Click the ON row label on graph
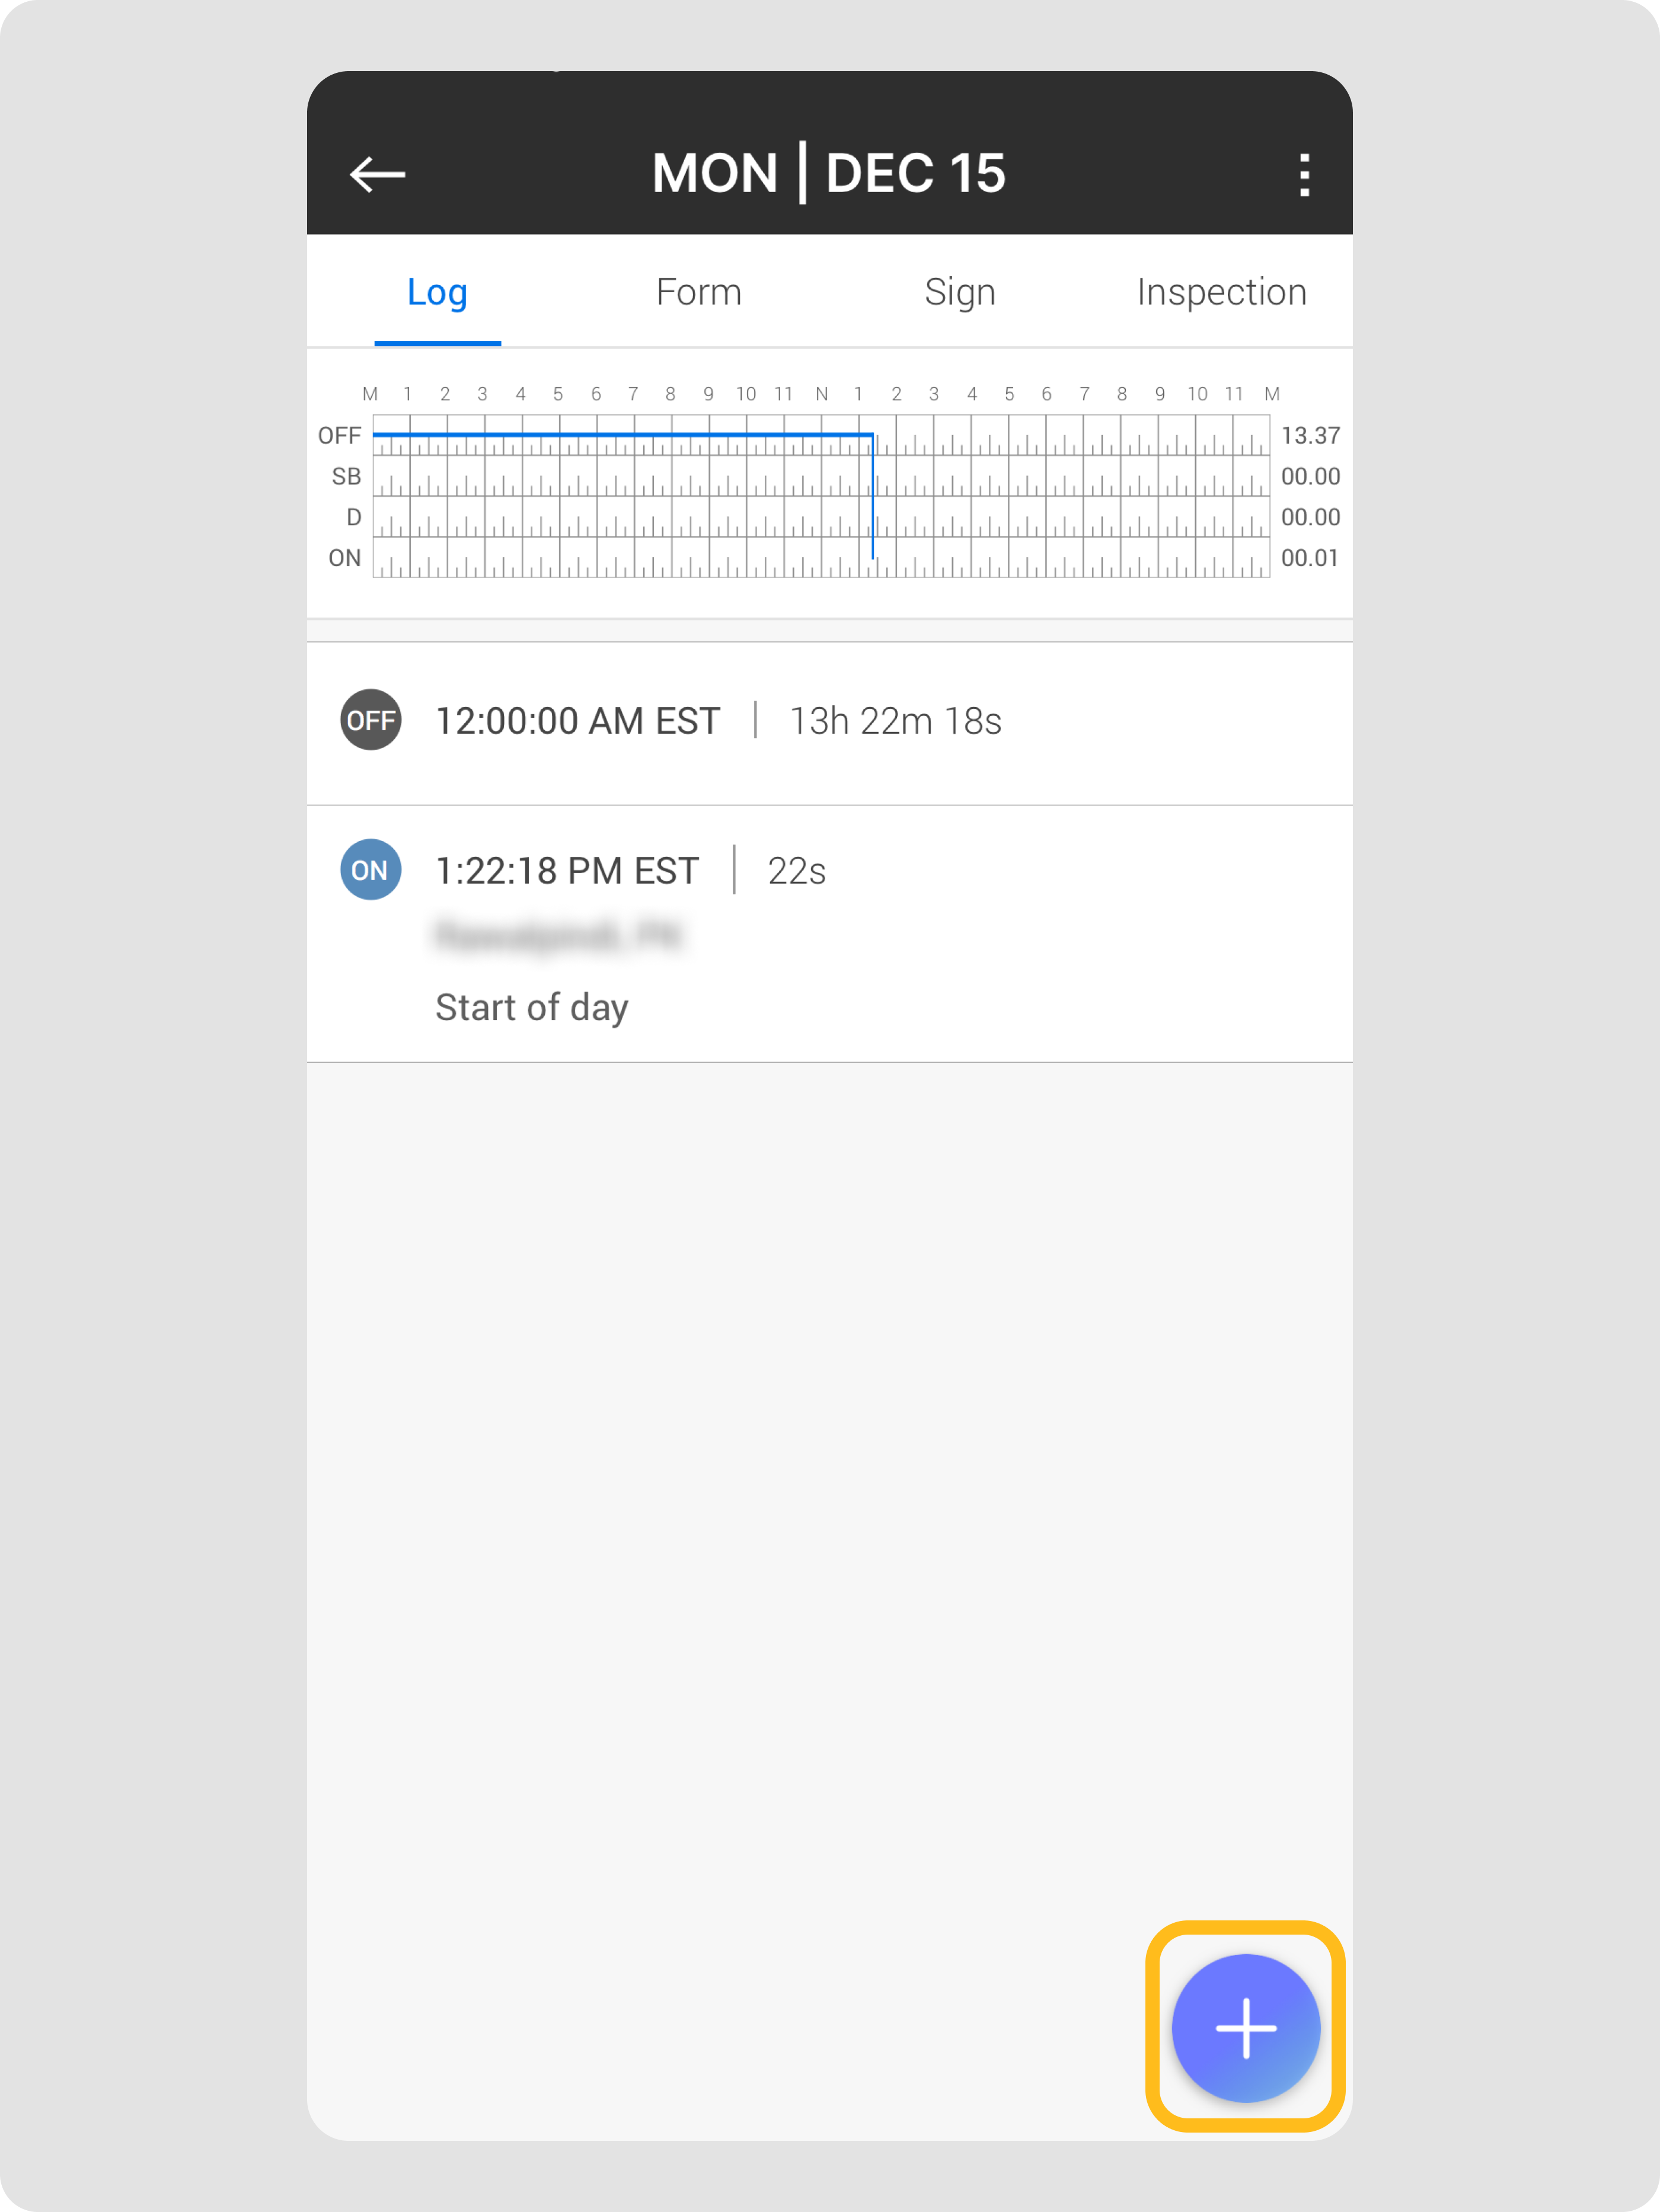Viewport: 1660px width, 2212px height. (345, 558)
